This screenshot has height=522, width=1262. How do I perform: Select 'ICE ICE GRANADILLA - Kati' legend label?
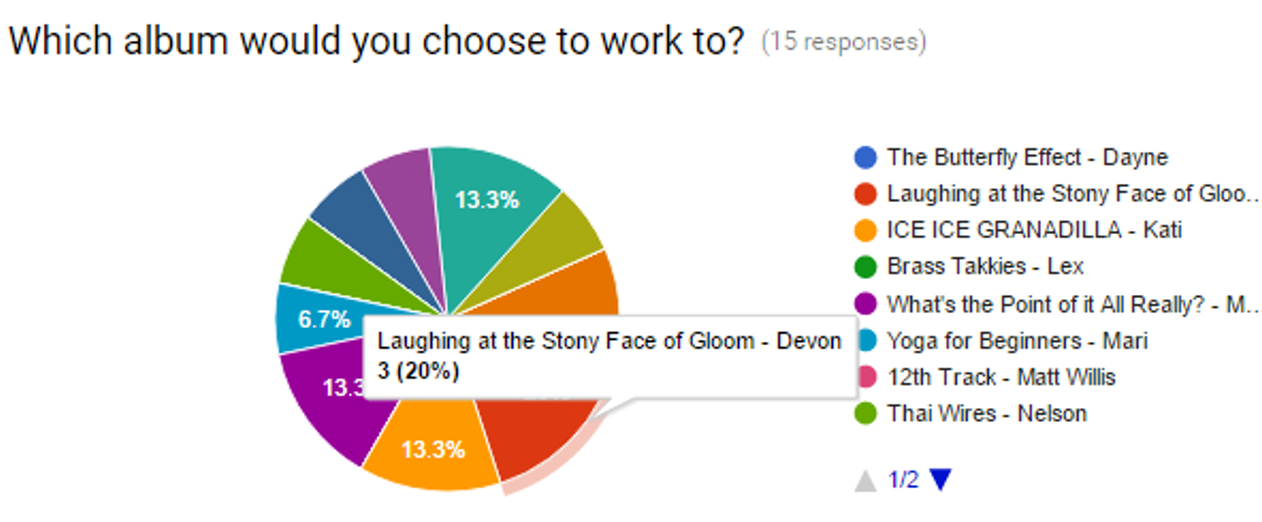(x=1034, y=230)
